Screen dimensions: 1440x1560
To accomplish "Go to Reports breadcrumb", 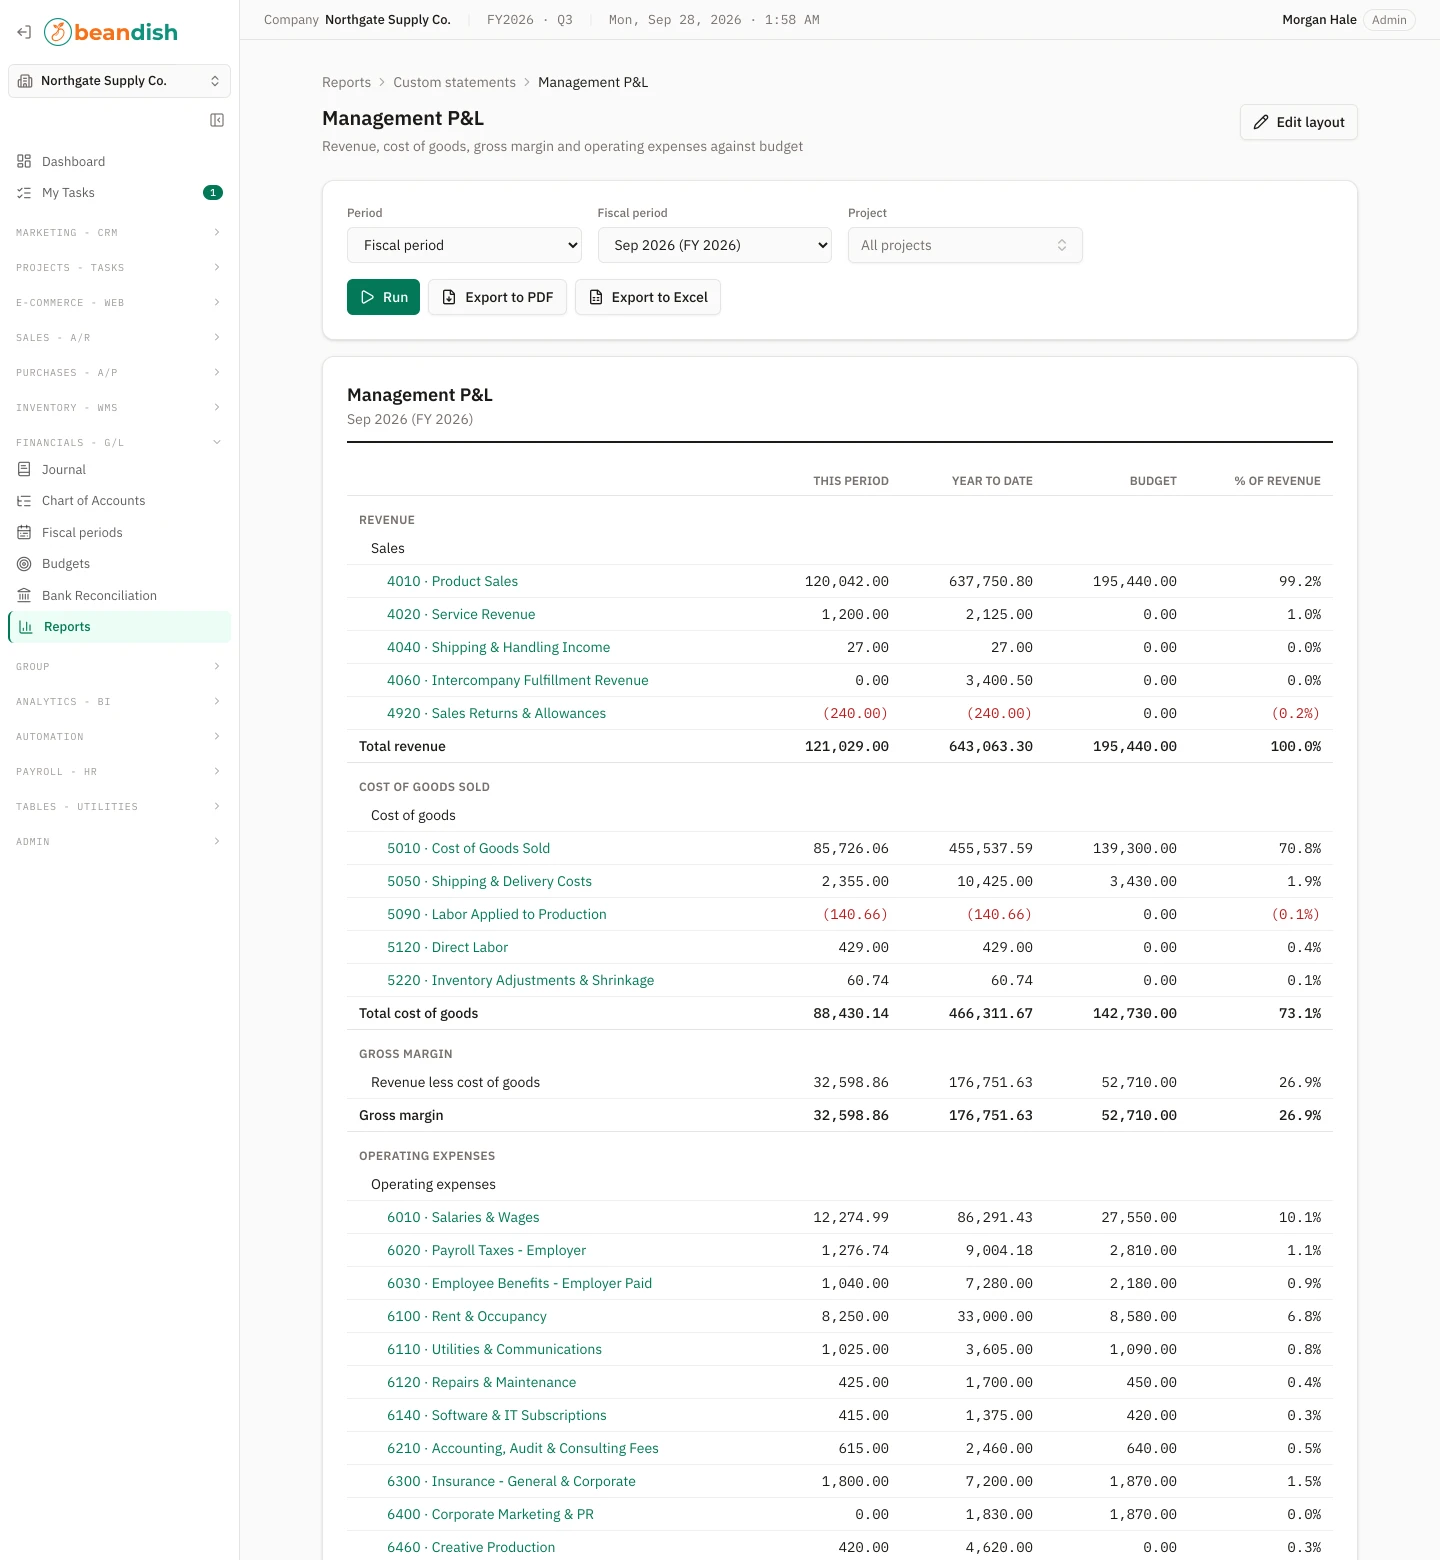I will tap(346, 83).
